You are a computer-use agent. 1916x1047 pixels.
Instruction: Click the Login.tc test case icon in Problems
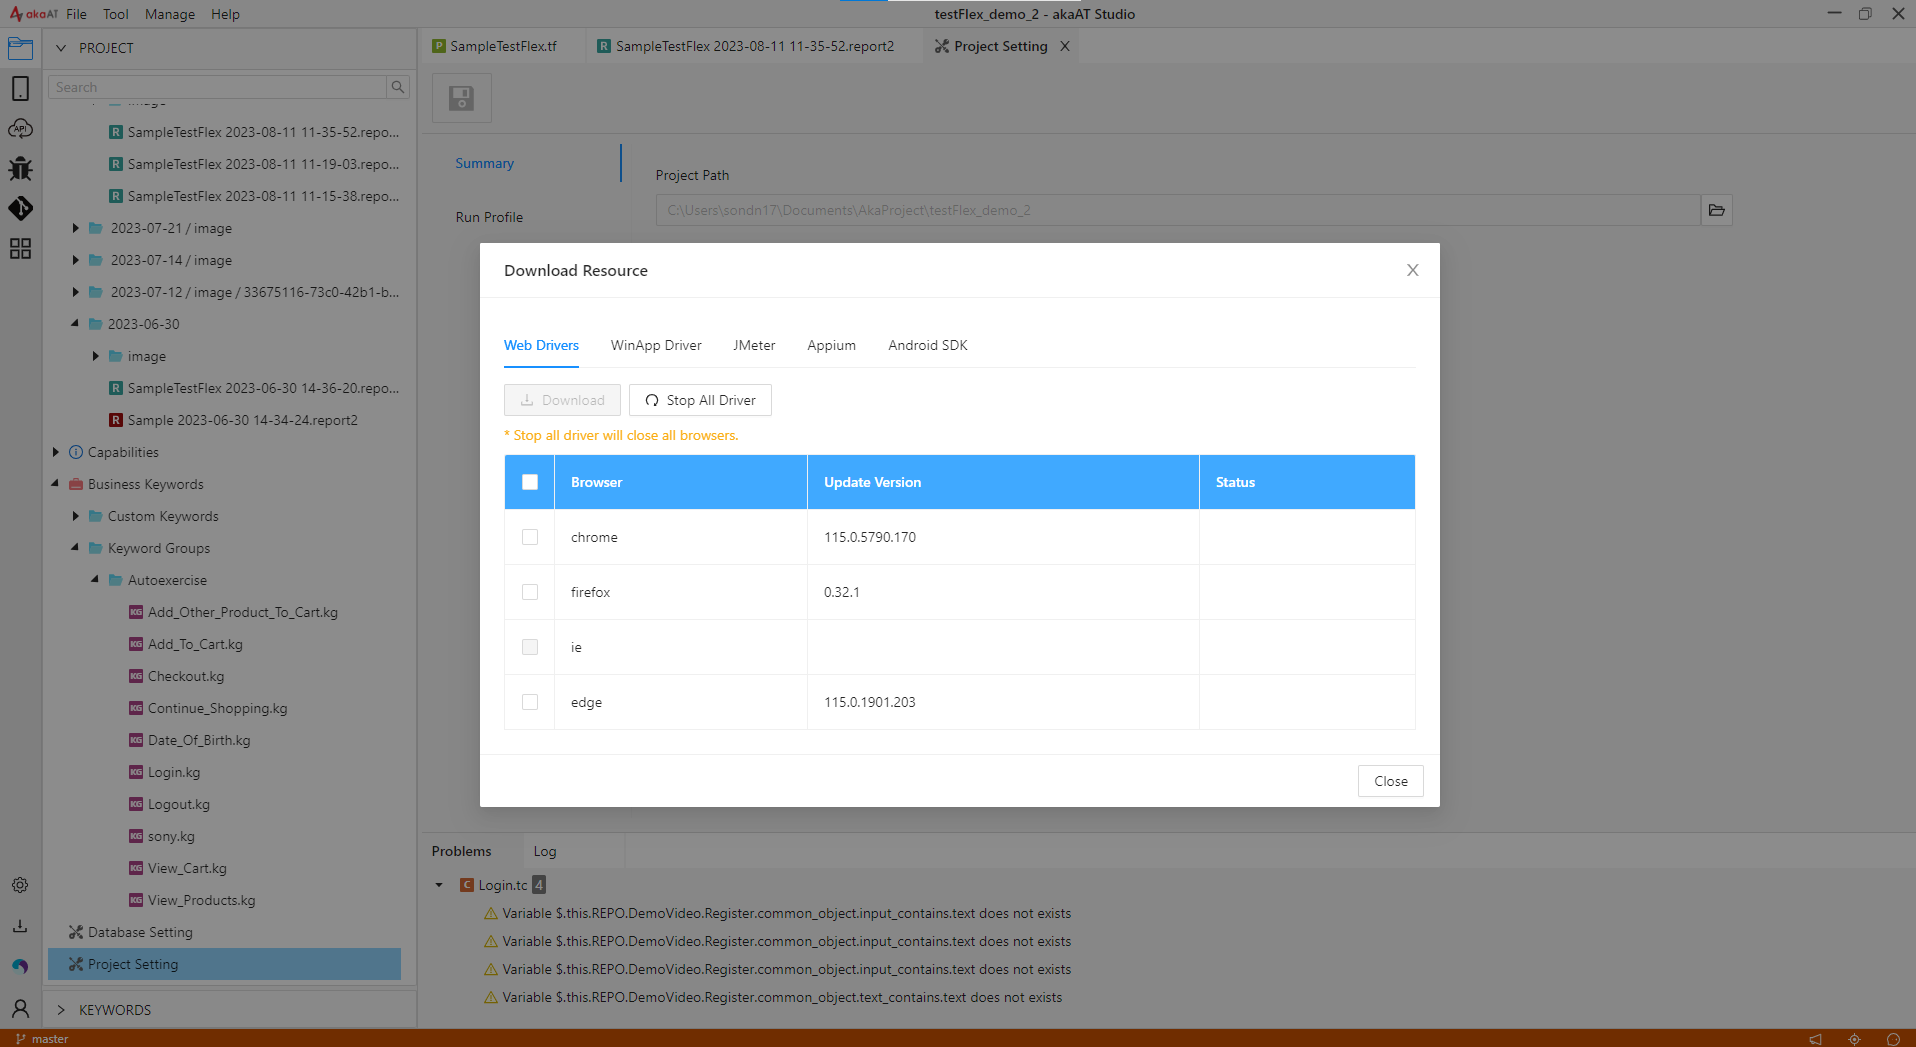click(x=467, y=885)
